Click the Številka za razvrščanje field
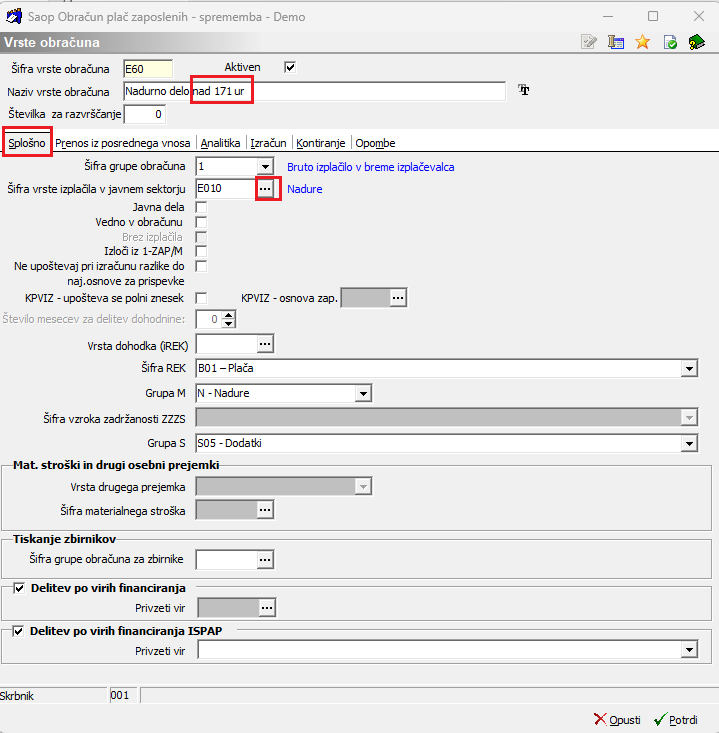This screenshot has height=733, width=719. pyautogui.click(x=144, y=114)
